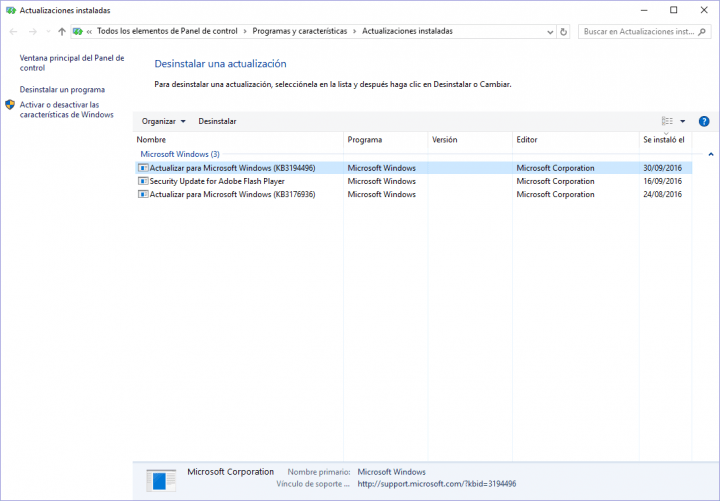Click icon of KB3194496 update

pyautogui.click(x=143, y=168)
